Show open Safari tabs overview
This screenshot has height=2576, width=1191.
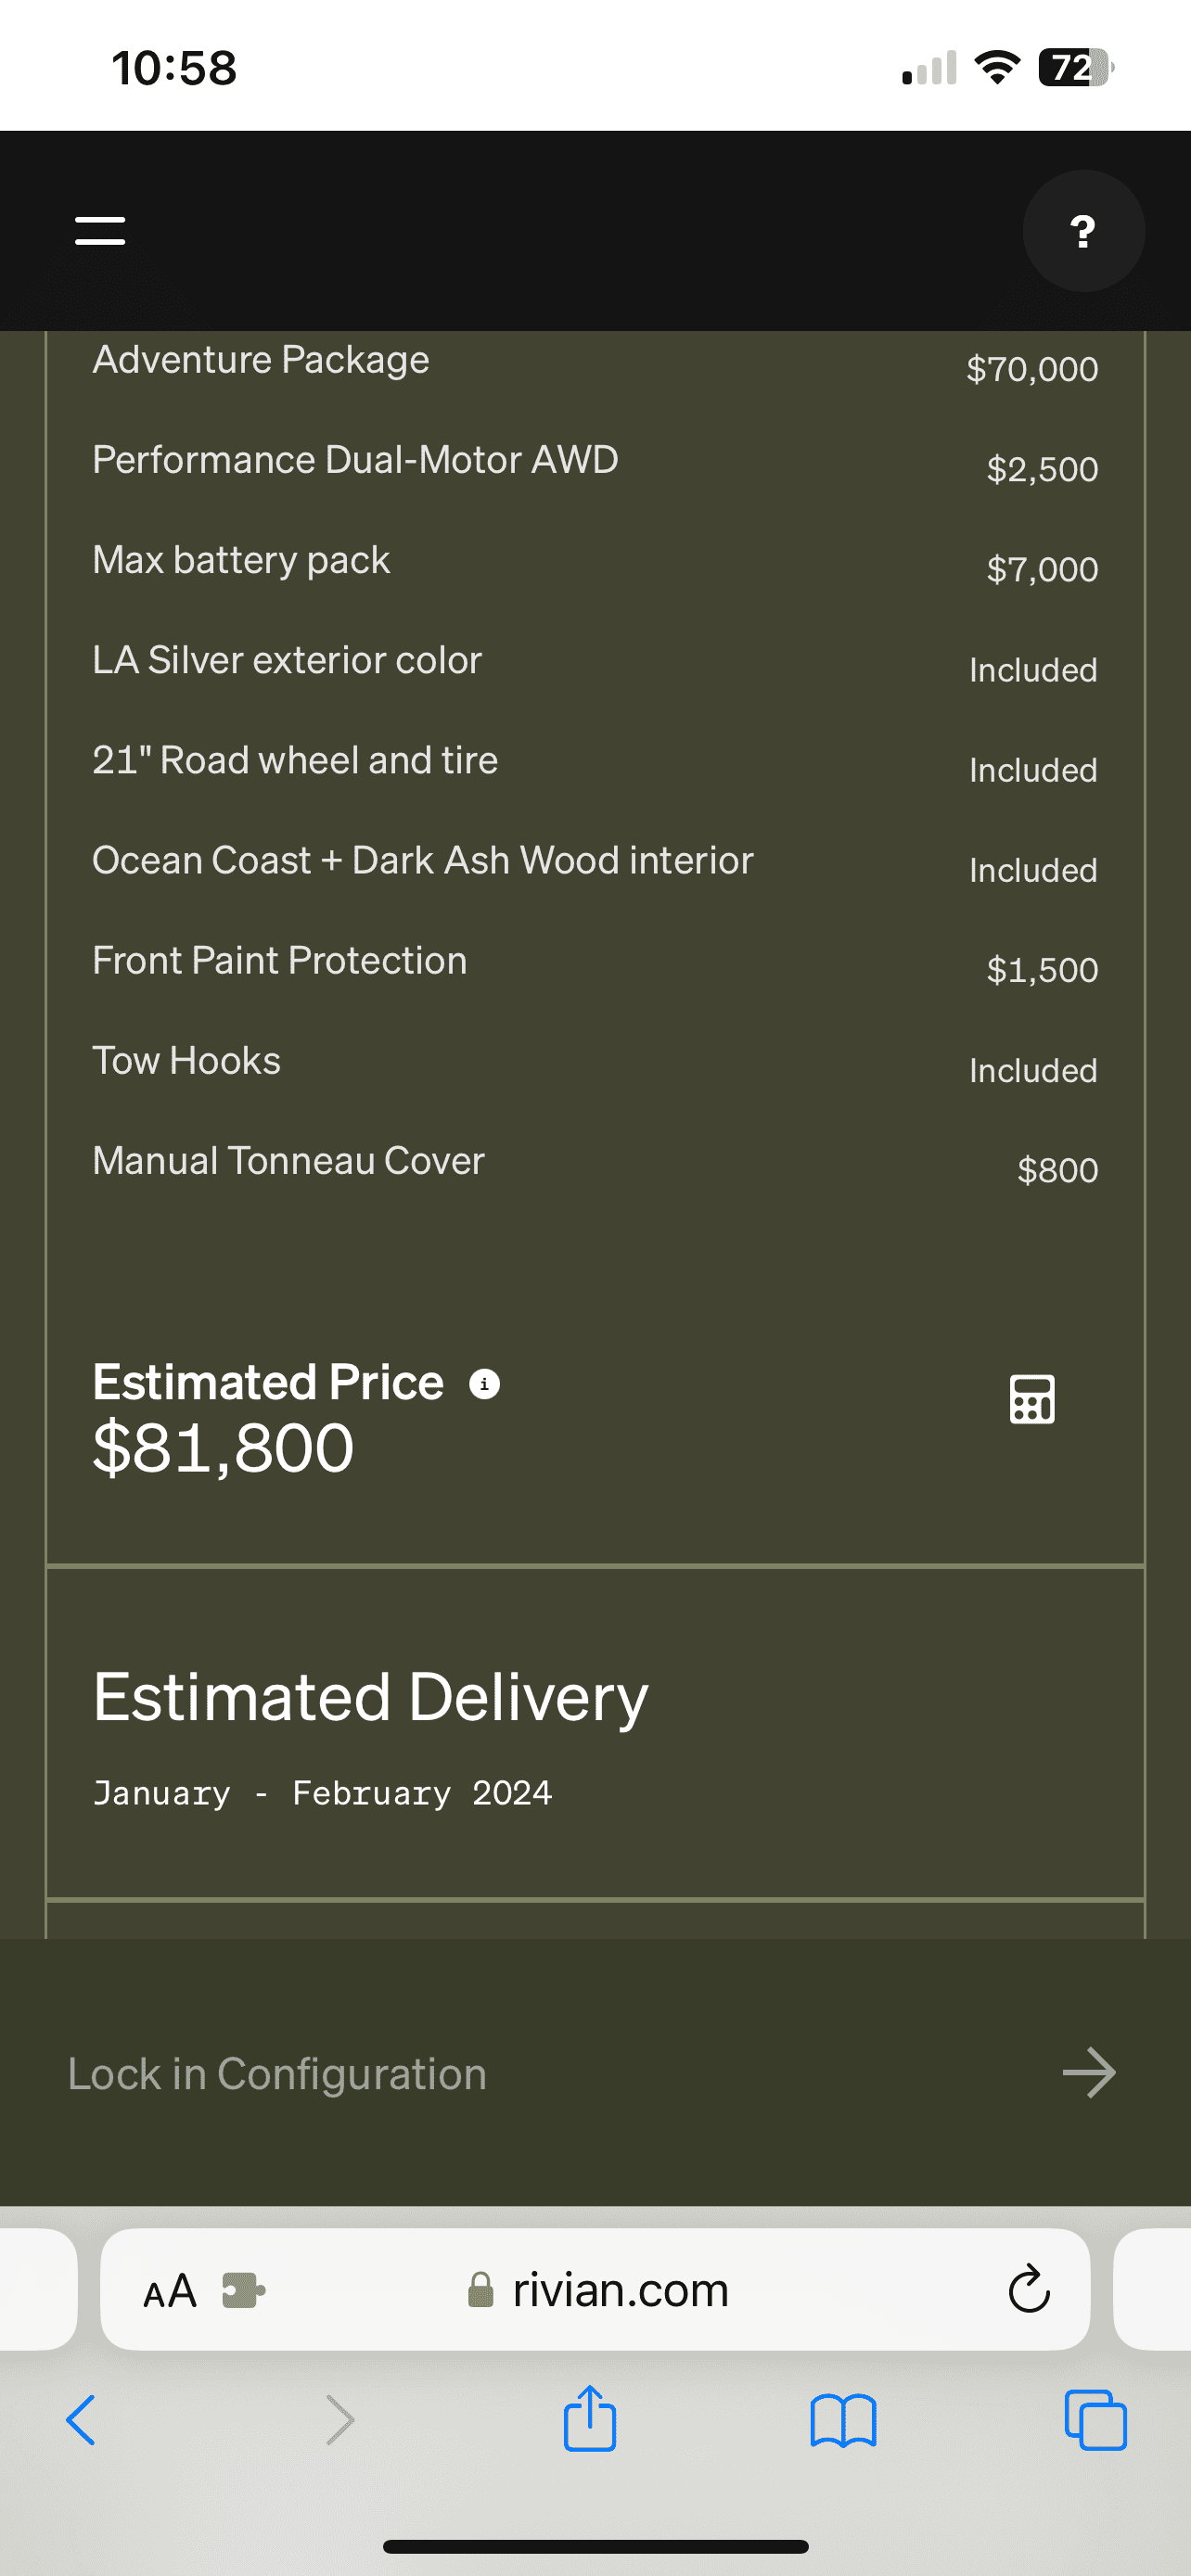coord(1096,2420)
